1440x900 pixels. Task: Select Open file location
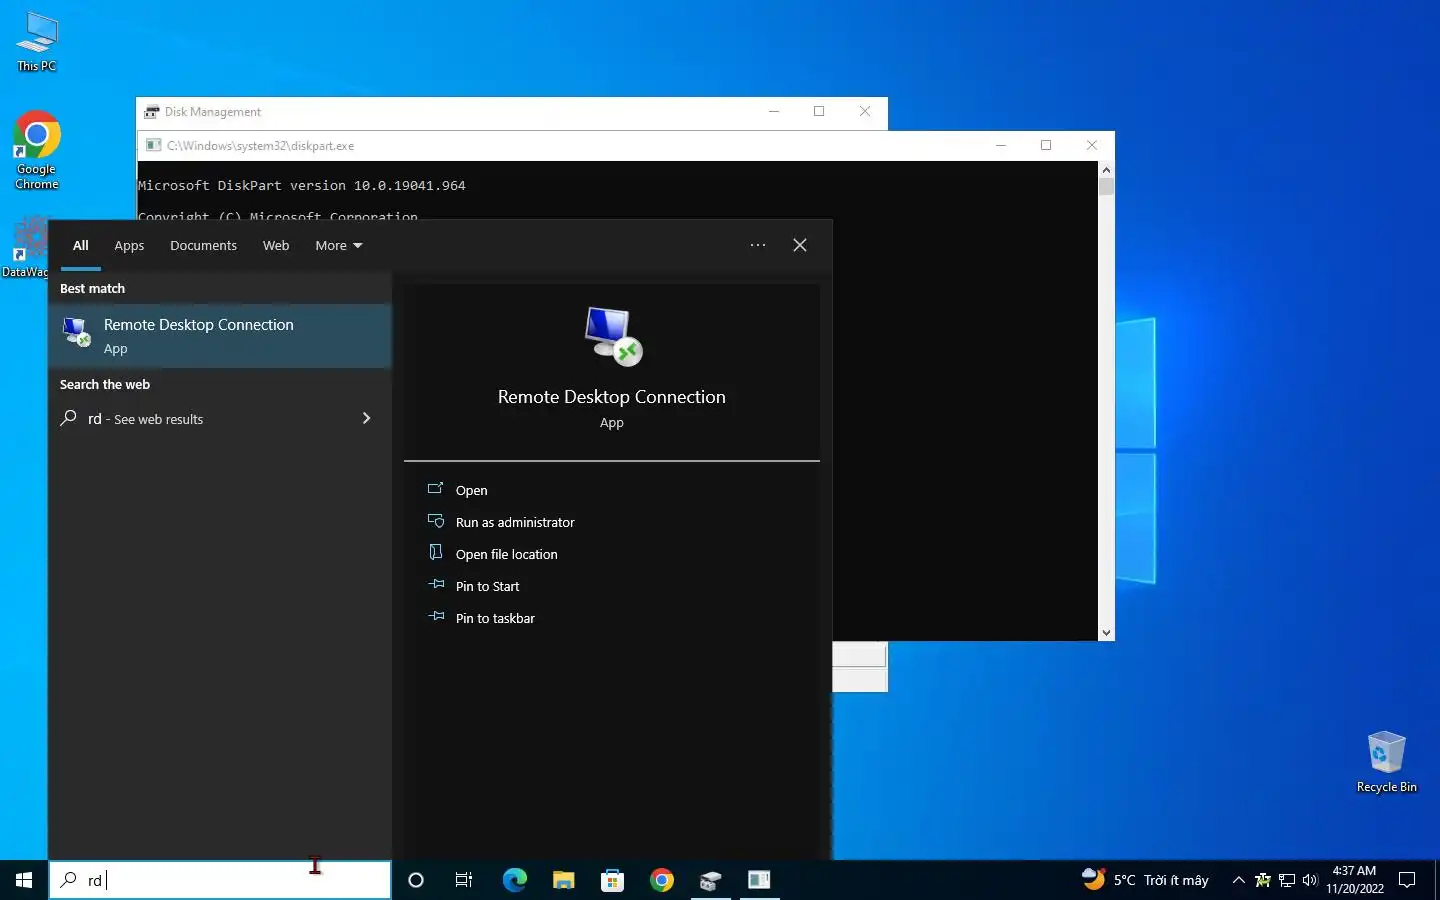[506, 554]
